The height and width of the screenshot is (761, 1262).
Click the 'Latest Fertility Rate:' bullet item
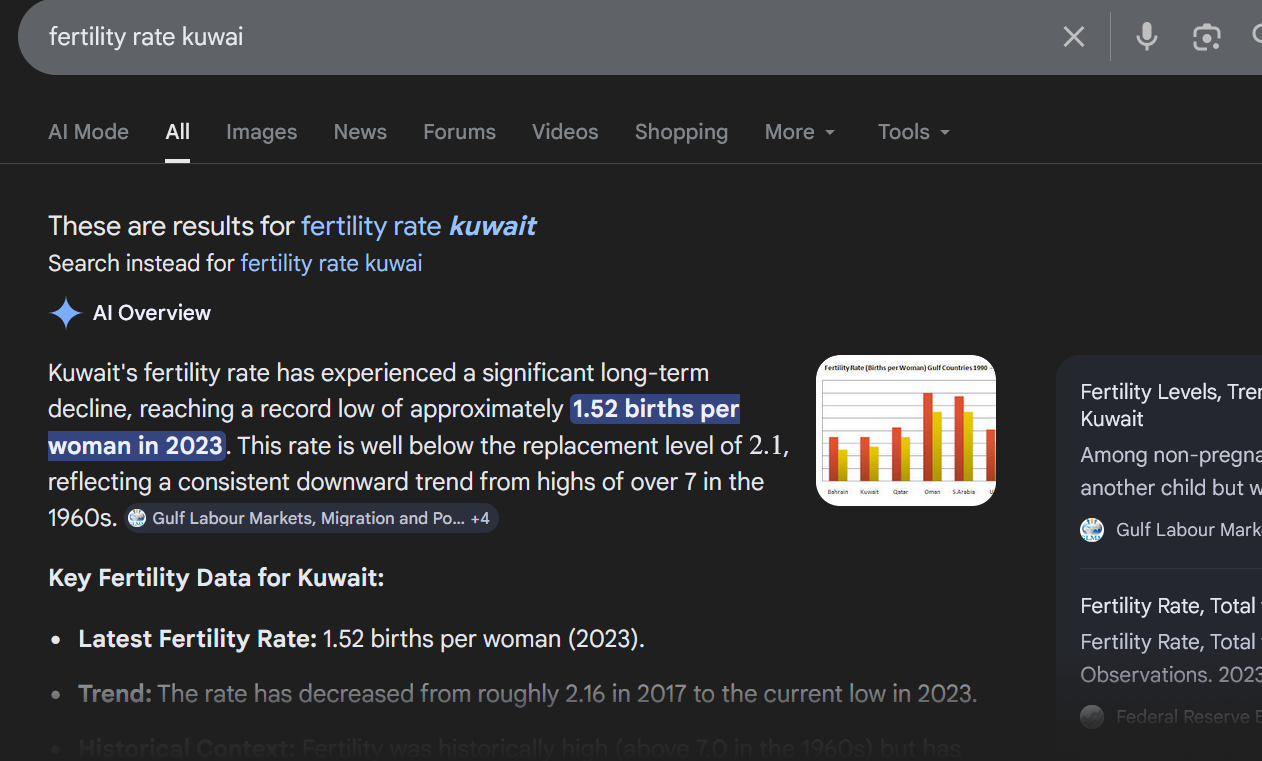(361, 639)
